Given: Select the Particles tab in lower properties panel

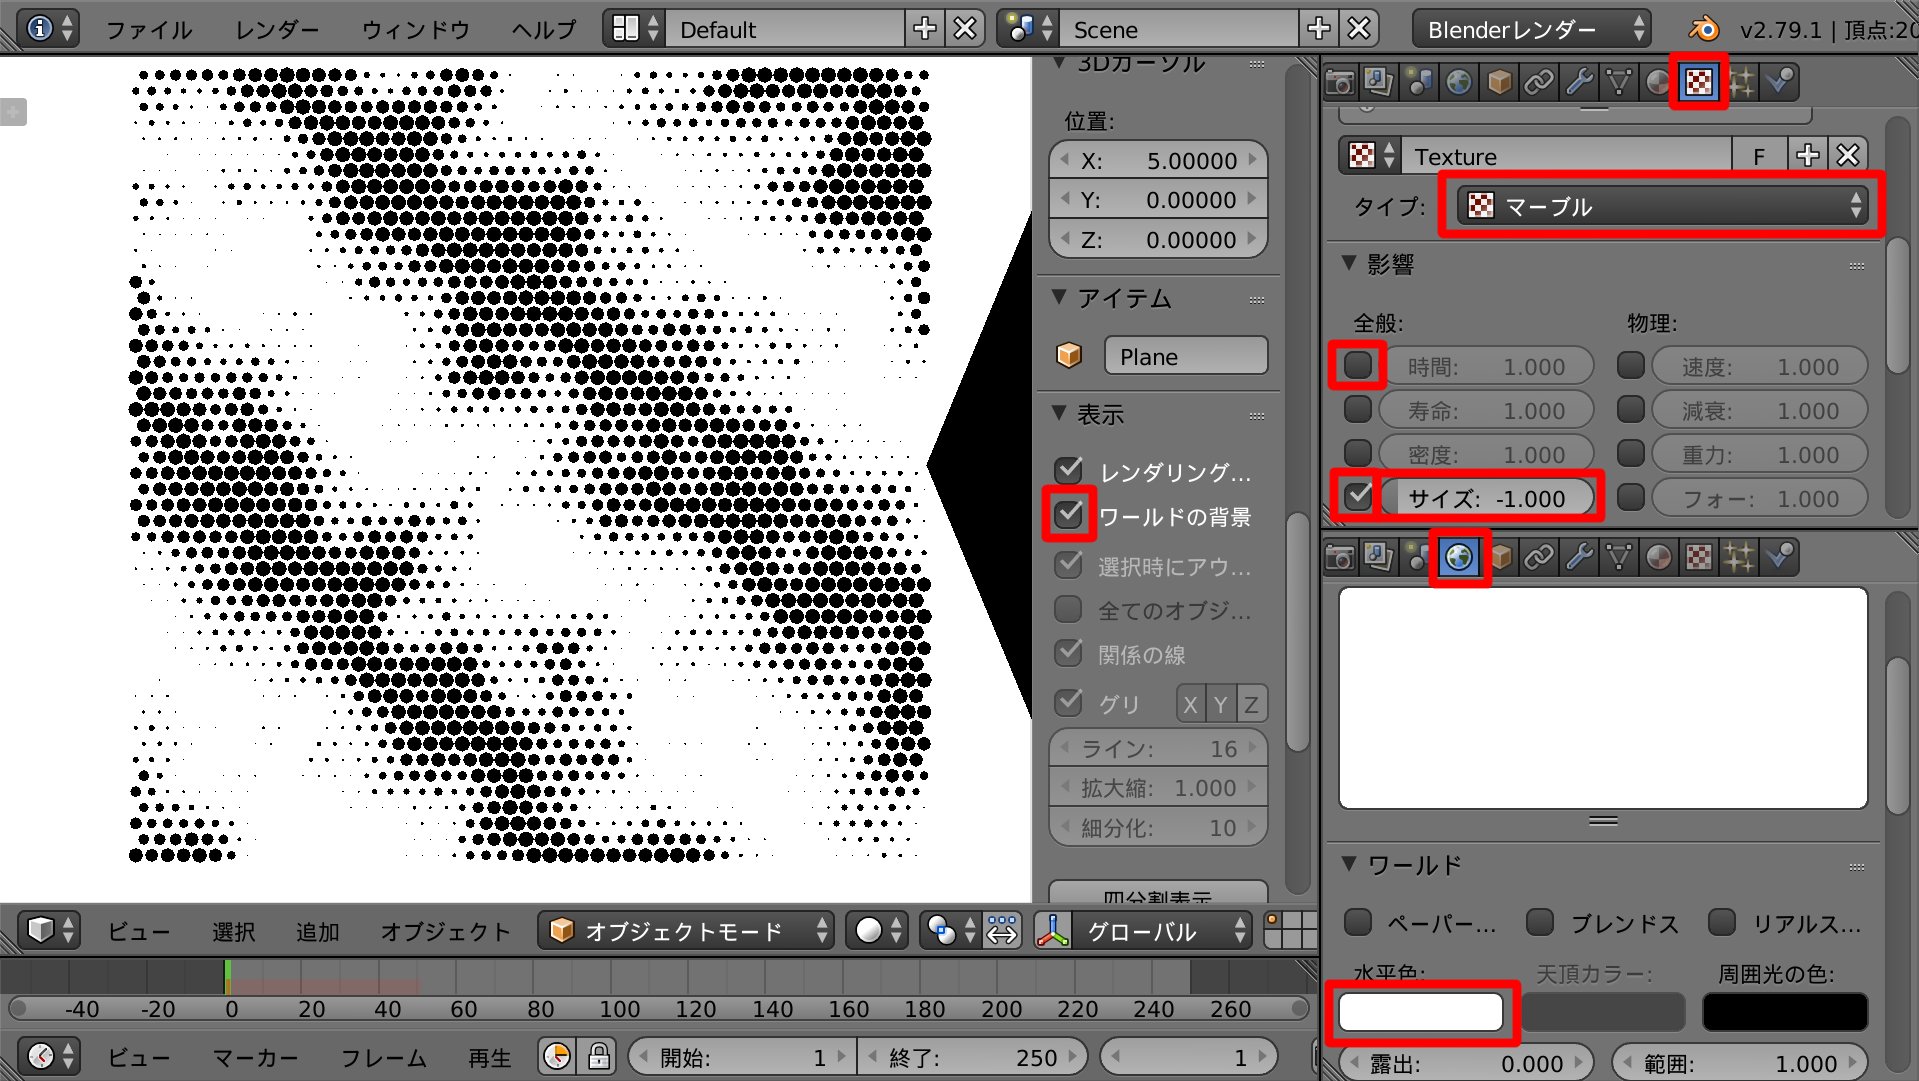Looking at the screenshot, I should 1741,557.
